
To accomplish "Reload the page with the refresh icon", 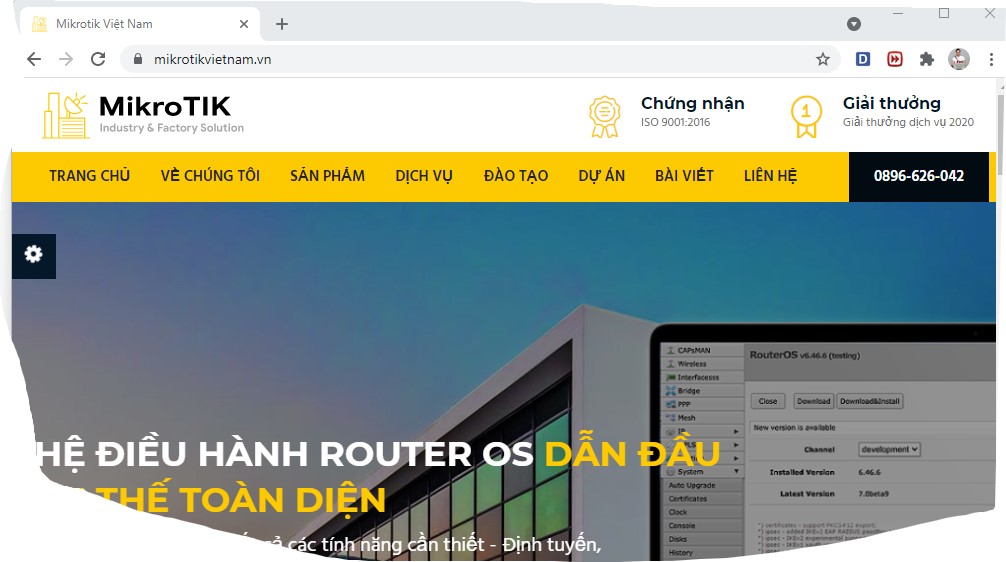I will 98,59.
